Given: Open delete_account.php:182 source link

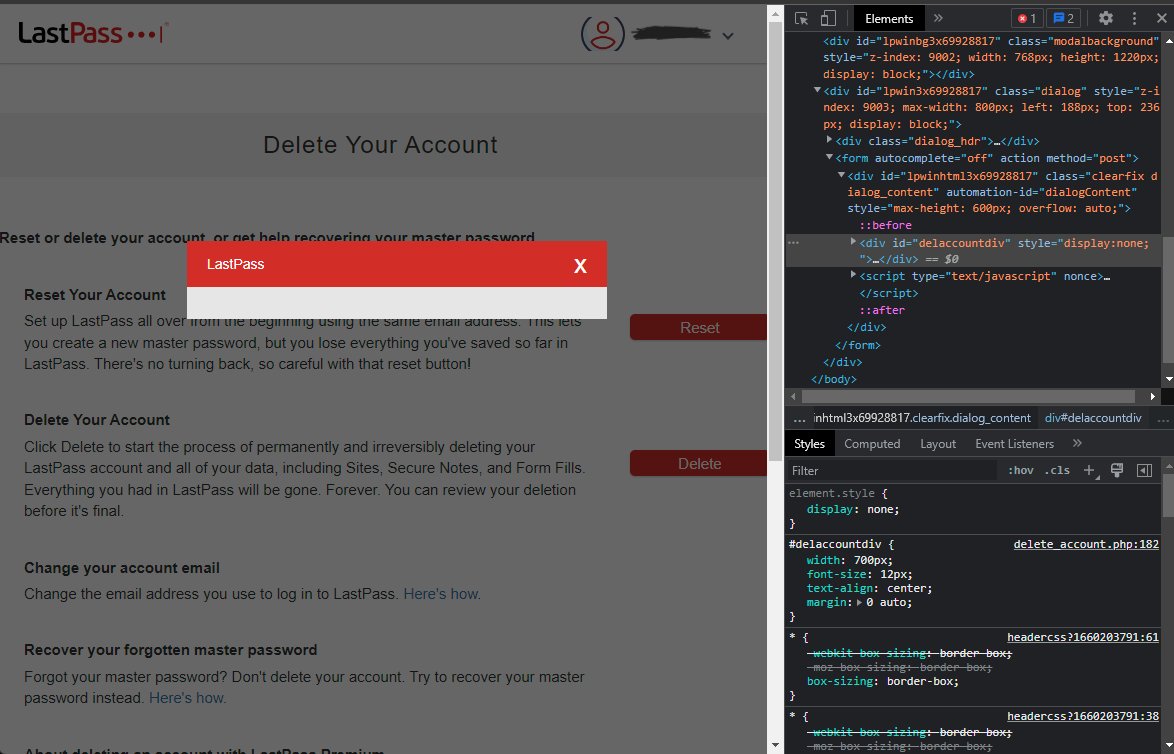Looking at the screenshot, I should coord(1086,544).
